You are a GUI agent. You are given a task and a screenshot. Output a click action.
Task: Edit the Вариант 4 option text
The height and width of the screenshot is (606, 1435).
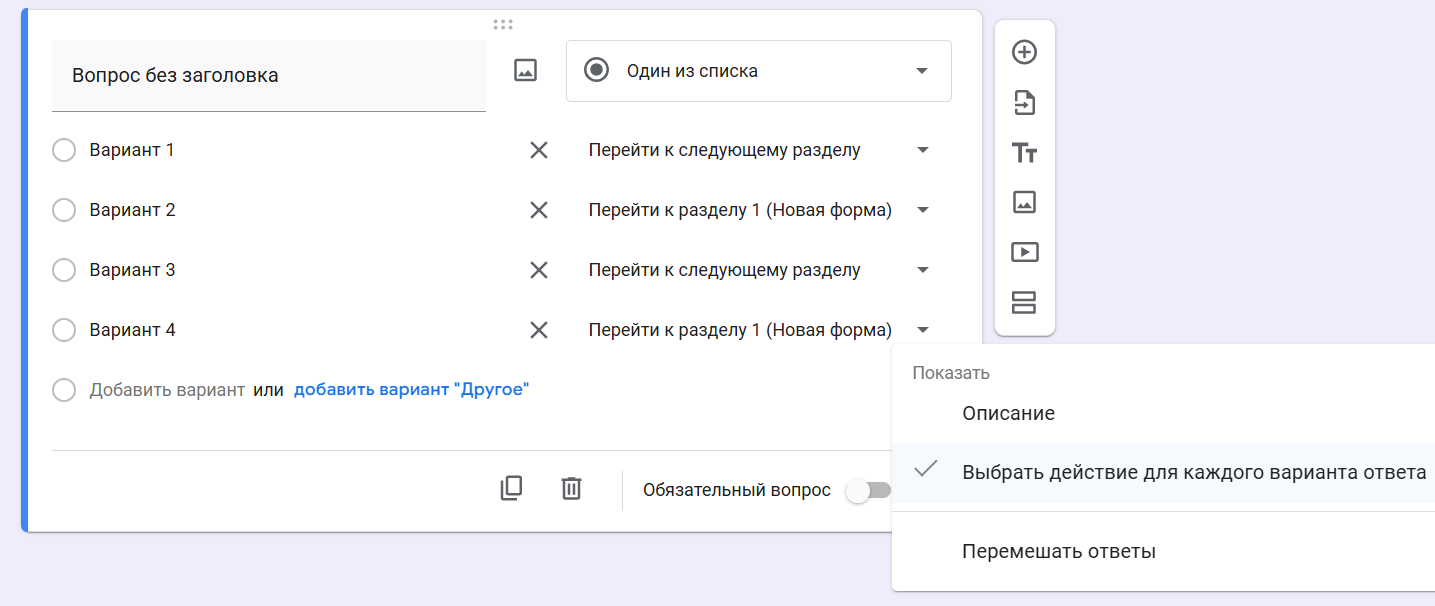[132, 330]
